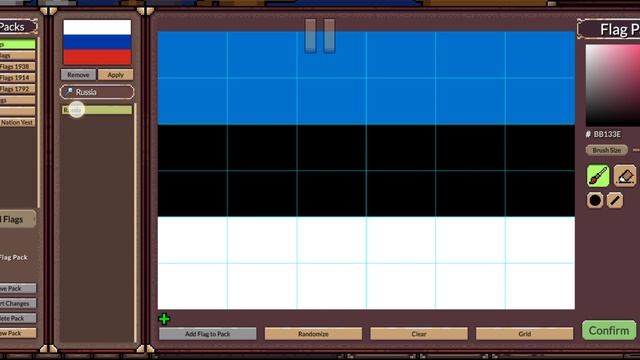Choose the line brush shape
The width and height of the screenshot is (640, 360).
click(615, 200)
